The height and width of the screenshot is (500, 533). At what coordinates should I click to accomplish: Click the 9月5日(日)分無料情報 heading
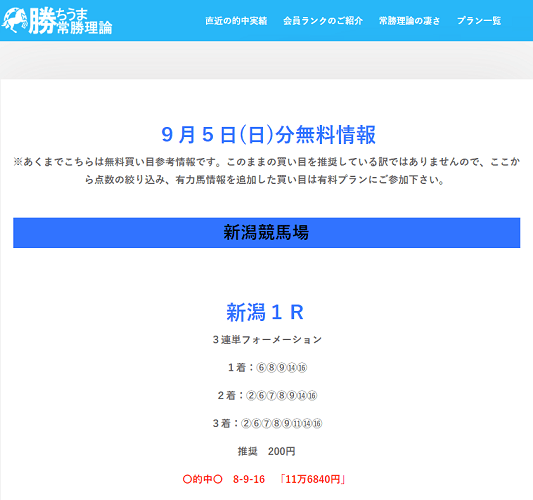point(268,135)
